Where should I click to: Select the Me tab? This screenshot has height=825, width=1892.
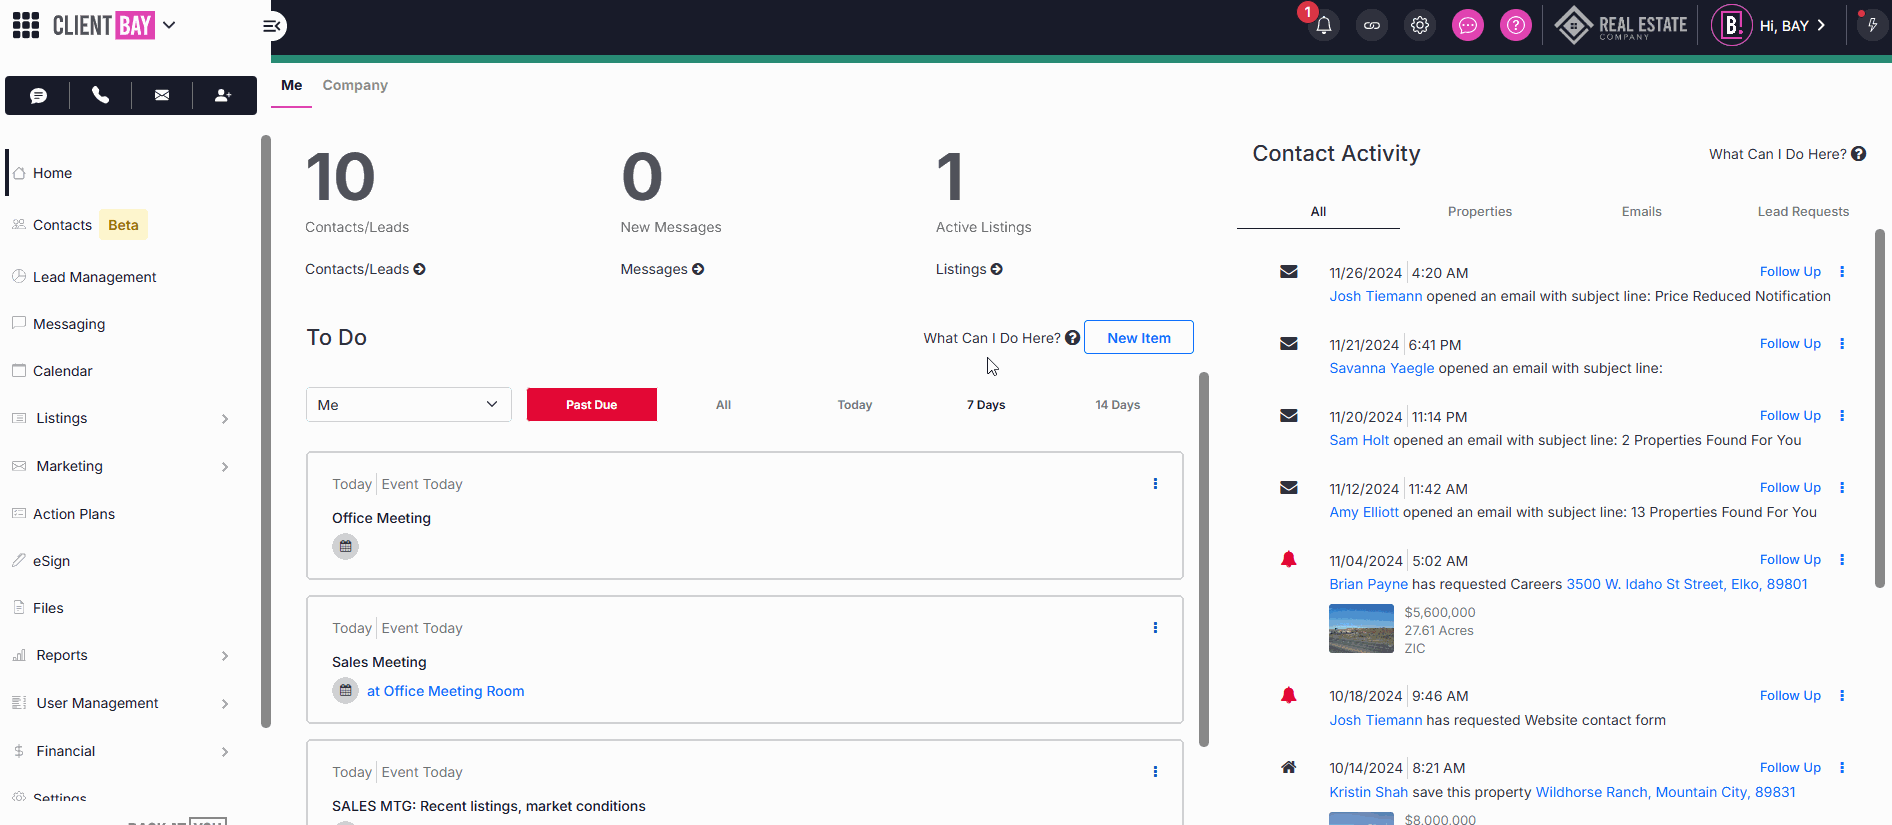coord(291,85)
